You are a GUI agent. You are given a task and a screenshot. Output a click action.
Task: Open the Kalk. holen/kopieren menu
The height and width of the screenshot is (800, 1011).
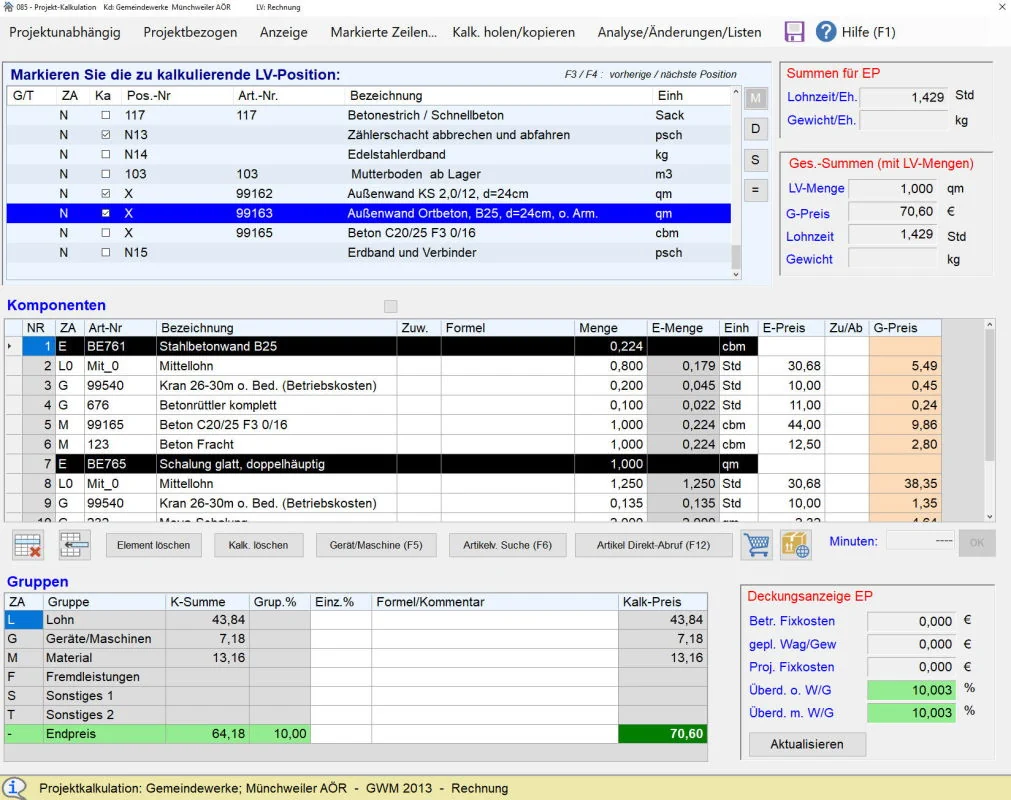[513, 32]
